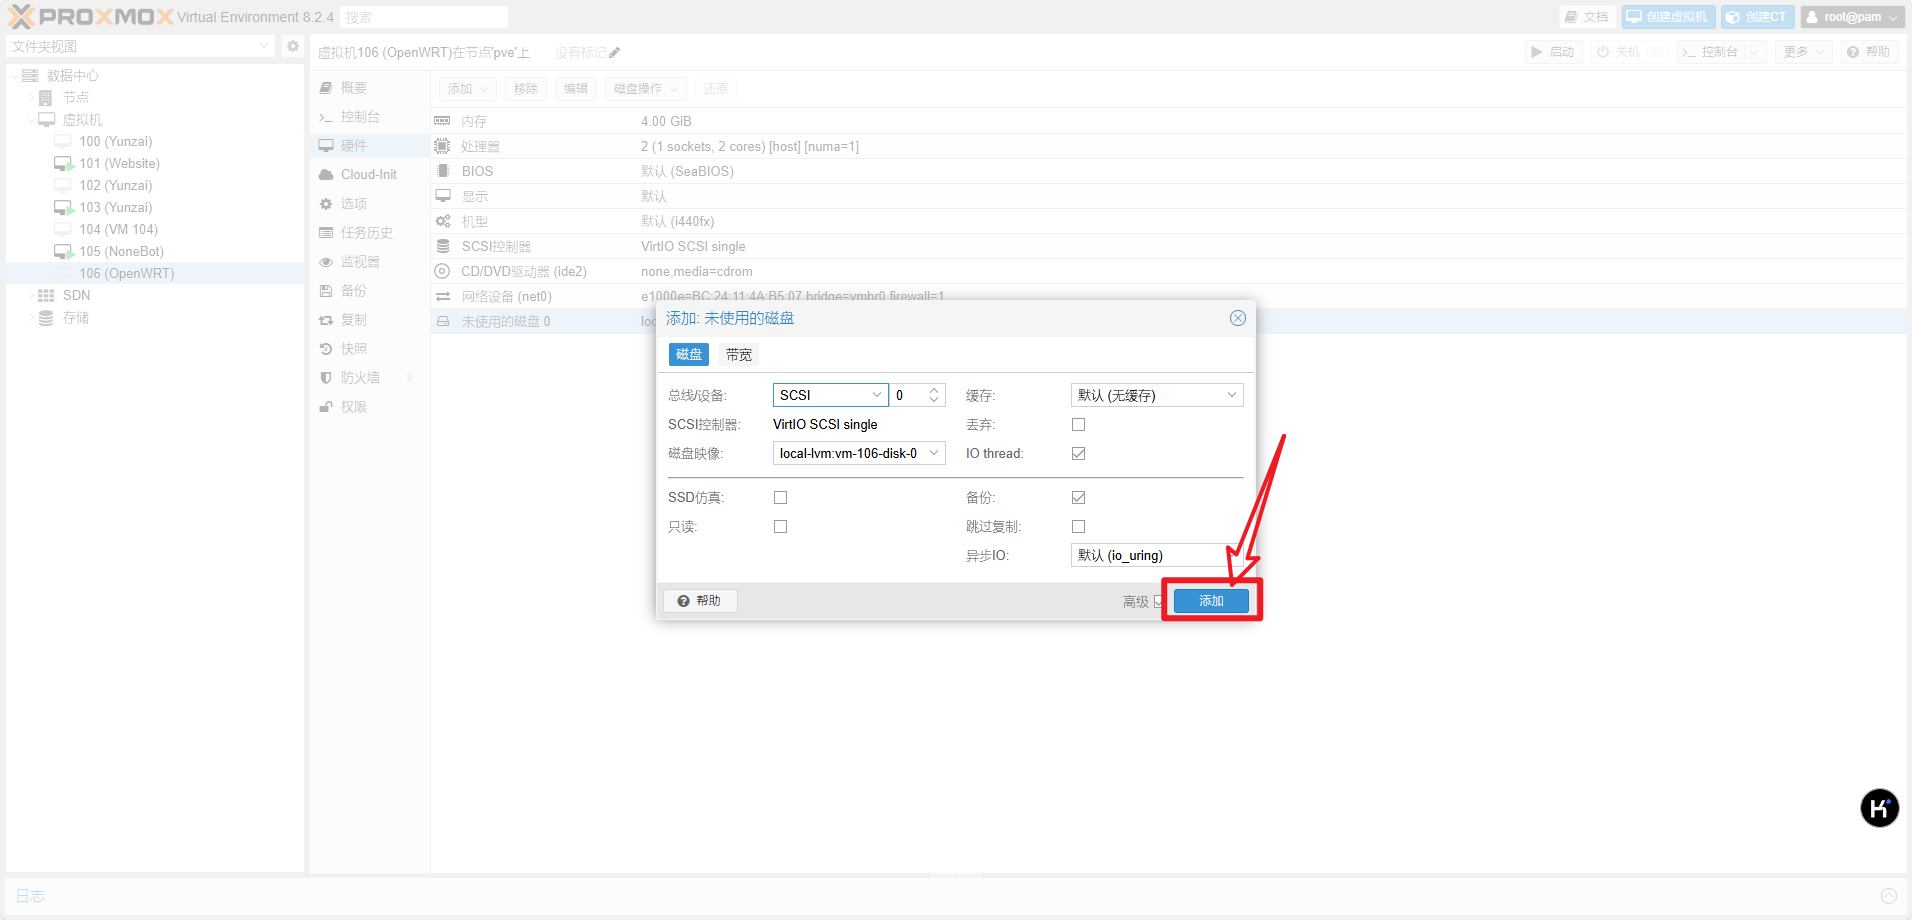The height and width of the screenshot is (920, 1912).
Task: Enable the 丢弃 discard checkbox
Action: pyautogui.click(x=1078, y=425)
